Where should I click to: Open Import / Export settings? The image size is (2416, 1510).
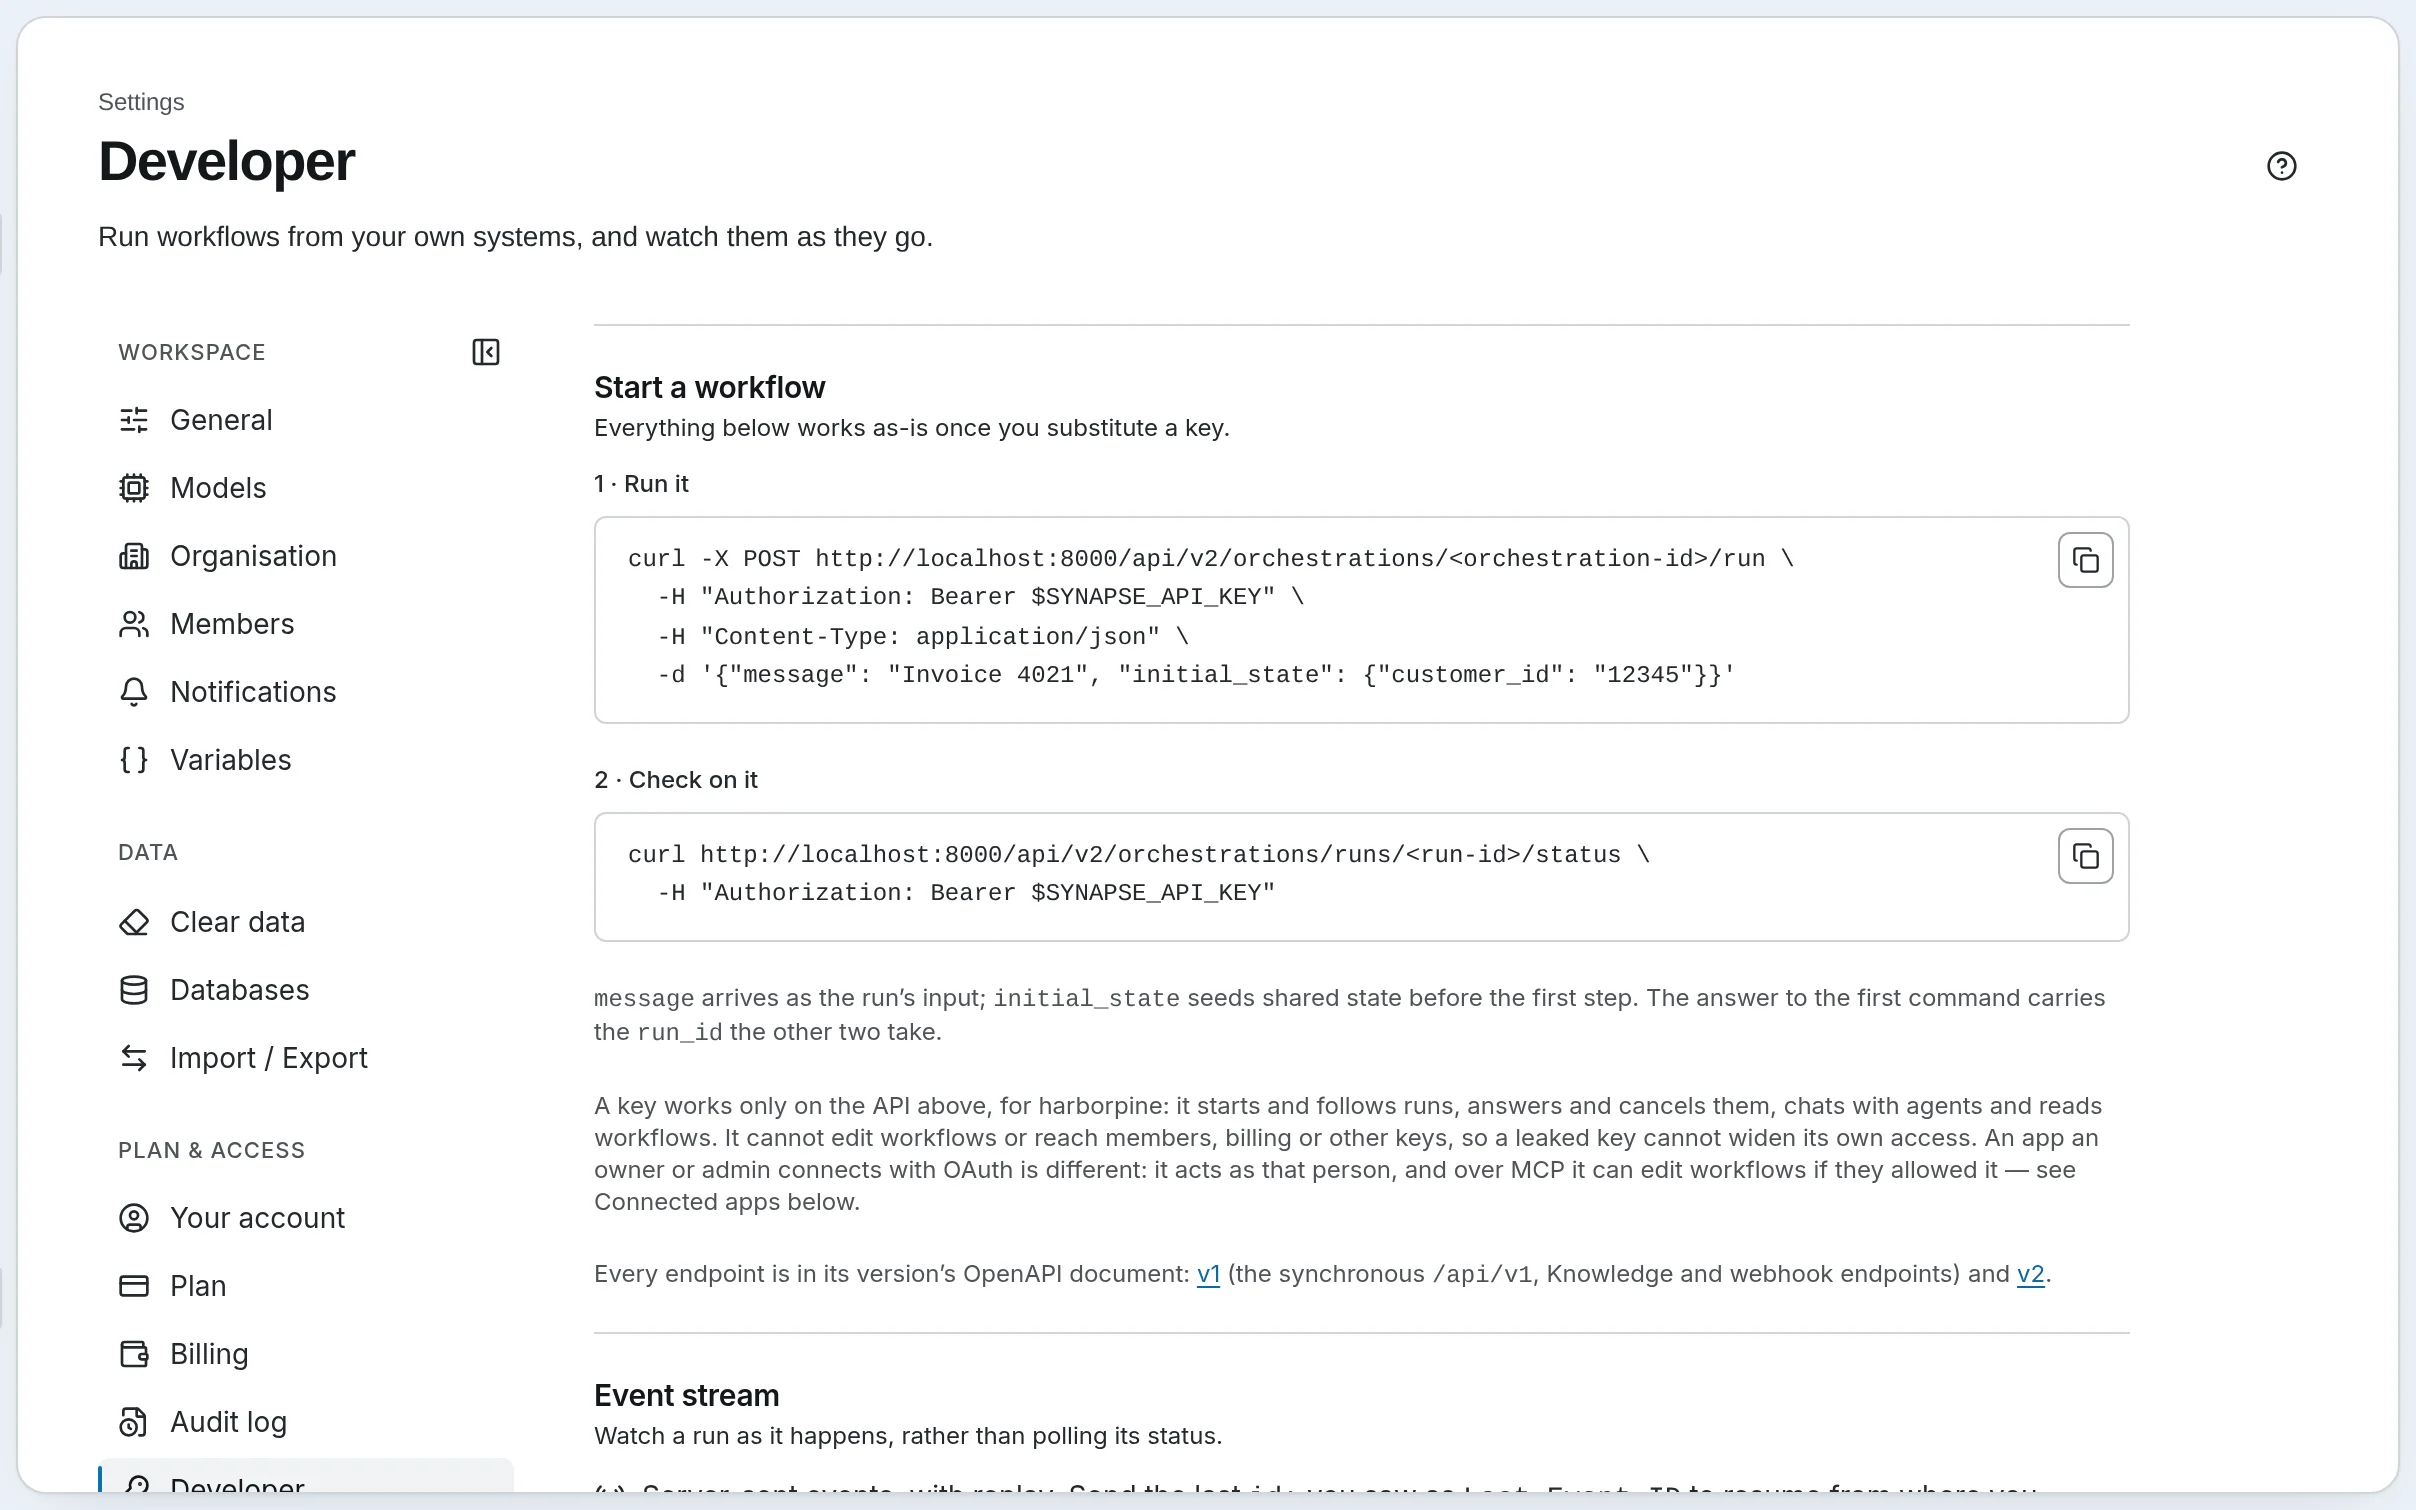[x=306, y=1058]
